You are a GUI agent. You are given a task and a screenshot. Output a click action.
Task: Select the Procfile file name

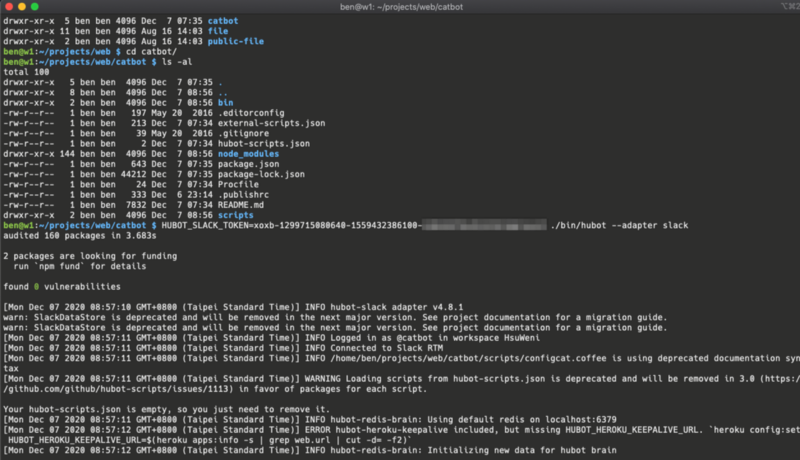(238, 184)
